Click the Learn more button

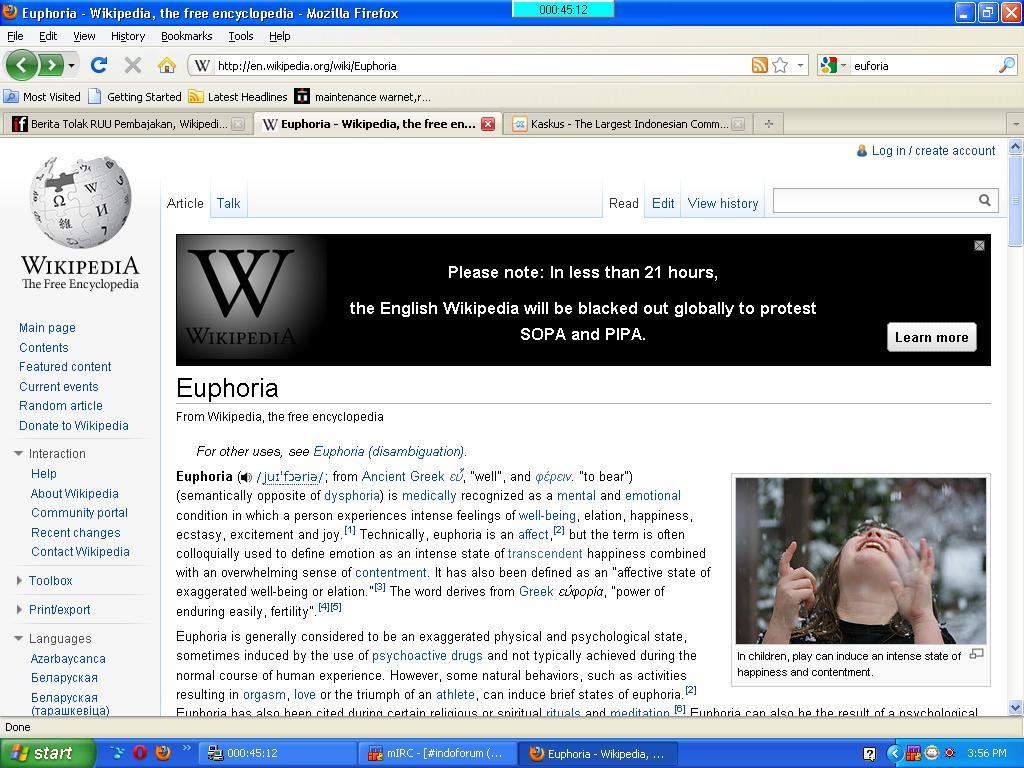pyautogui.click(x=931, y=337)
